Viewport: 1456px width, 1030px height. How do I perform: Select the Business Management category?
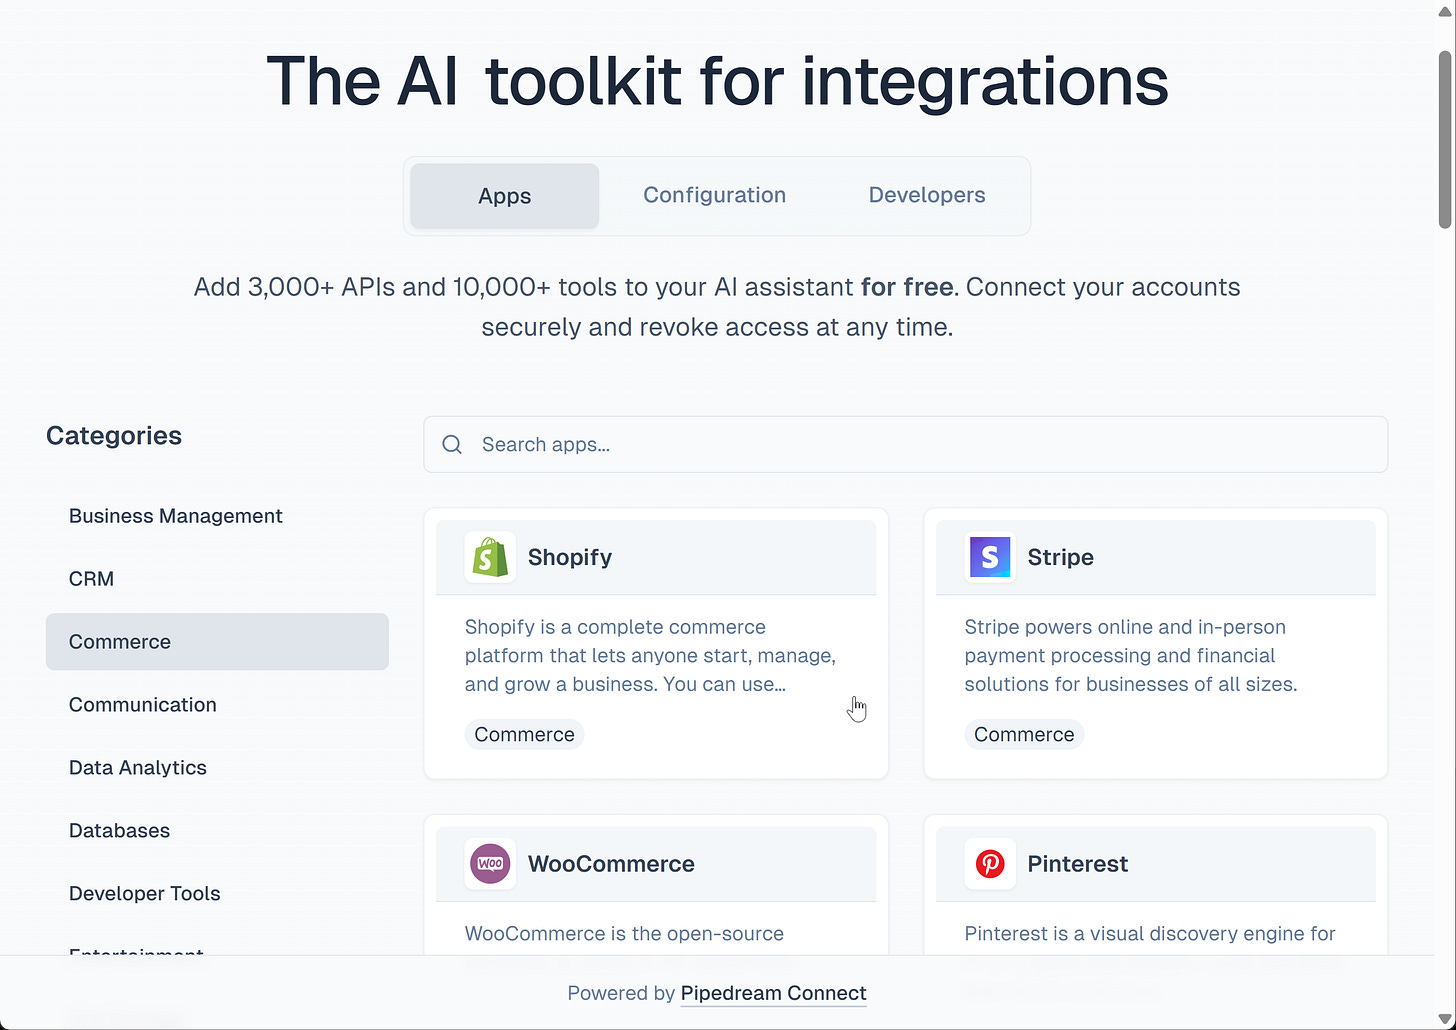[x=175, y=516]
